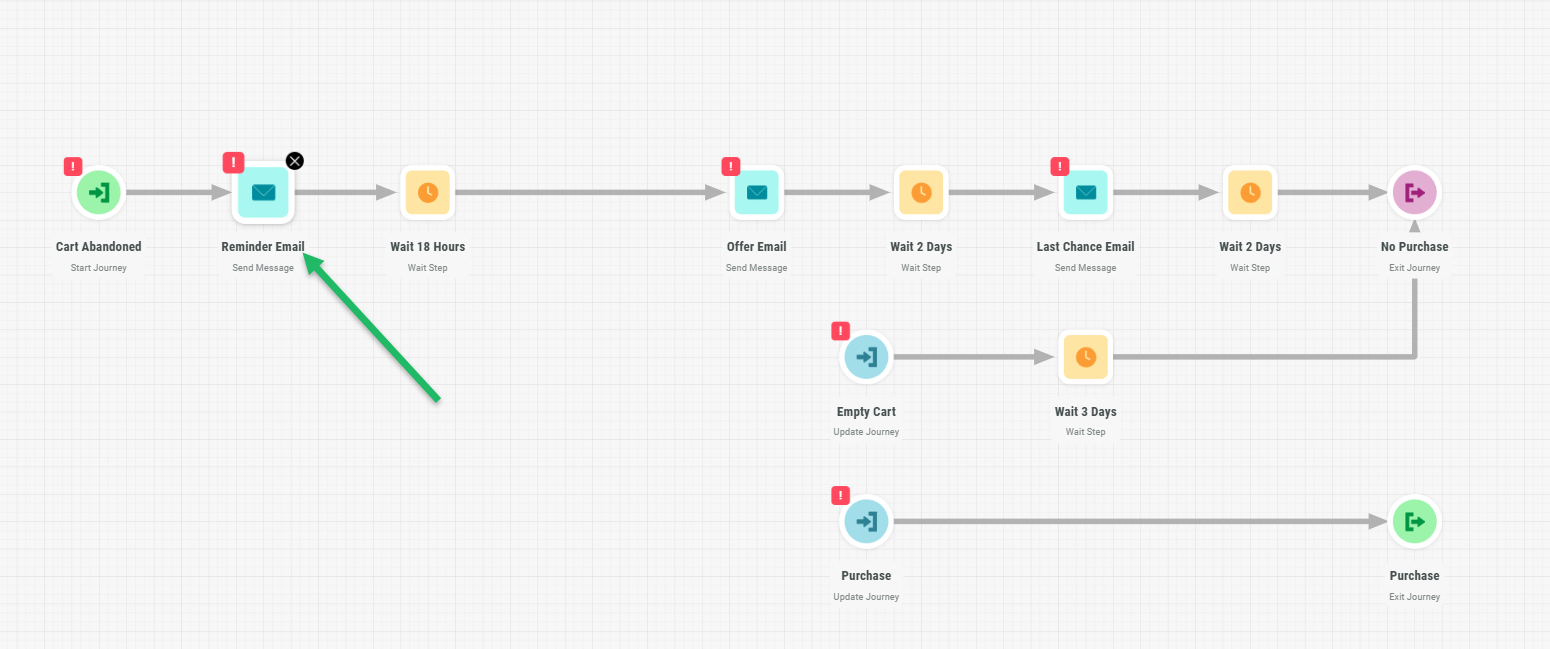Select the Wait 2 Days node before No Purchase
Viewport: 1550px width, 649px height.
pyautogui.click(x=1250, y=192)
